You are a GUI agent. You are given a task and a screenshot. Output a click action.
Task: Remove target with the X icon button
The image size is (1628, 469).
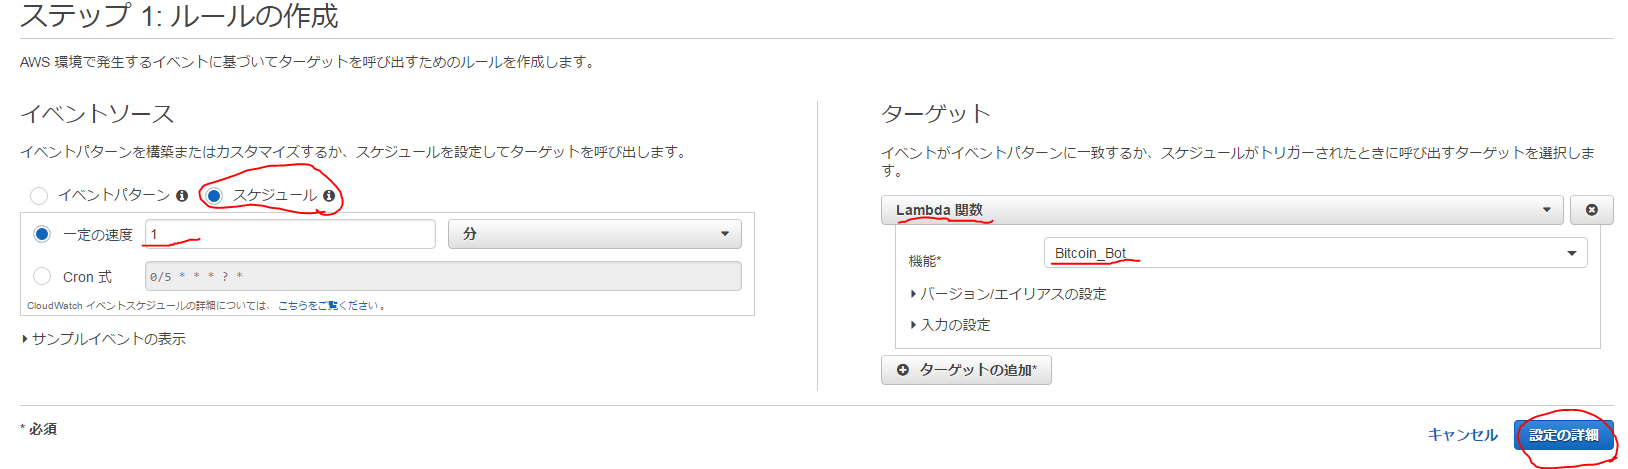(x=1591, y=210)
